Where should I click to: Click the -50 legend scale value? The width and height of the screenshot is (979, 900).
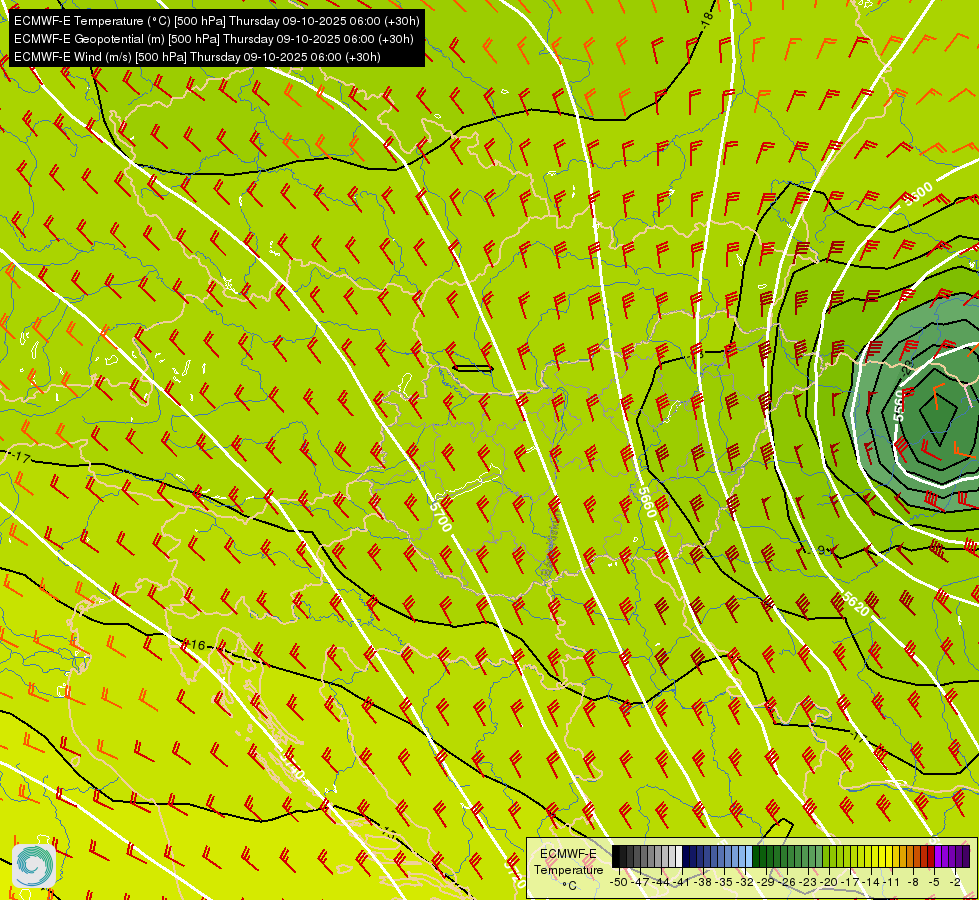tap(619, 883)
